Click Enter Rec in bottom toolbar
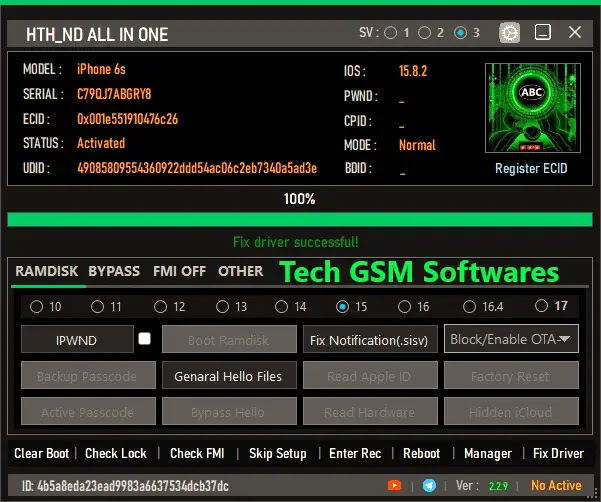601x502 pixels. tap(355, 453)
